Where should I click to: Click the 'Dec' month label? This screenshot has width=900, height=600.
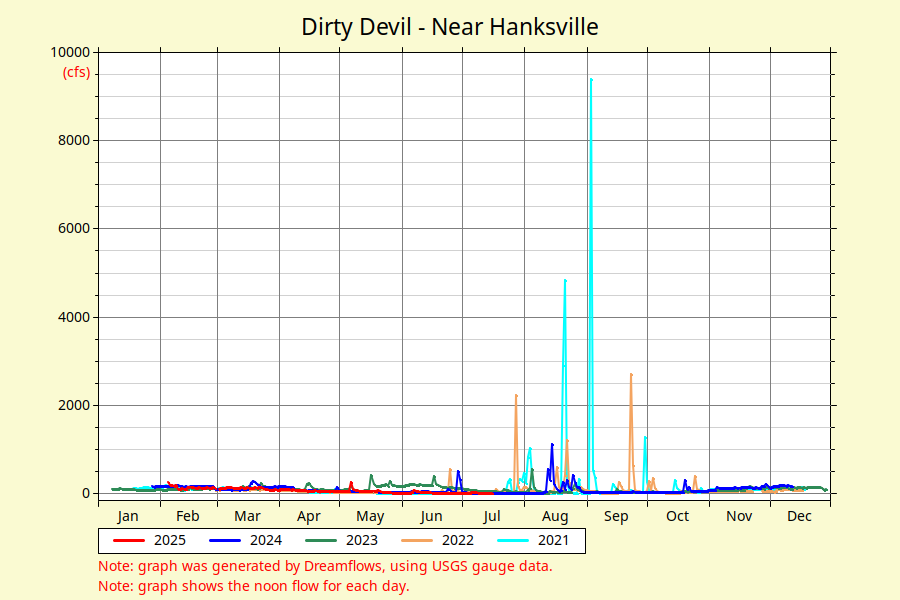pos(800,516)
